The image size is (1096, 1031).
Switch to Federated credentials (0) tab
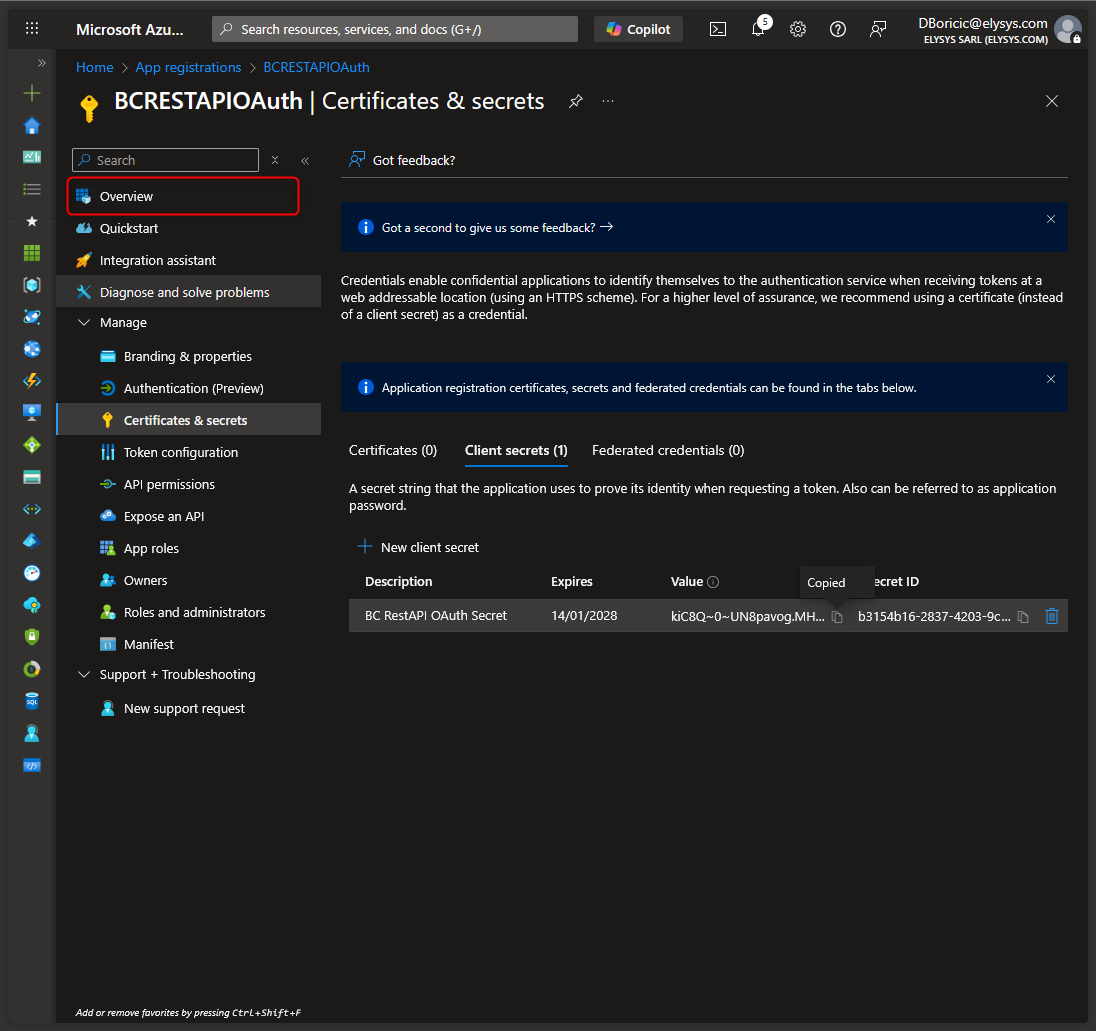coord(668,451)
